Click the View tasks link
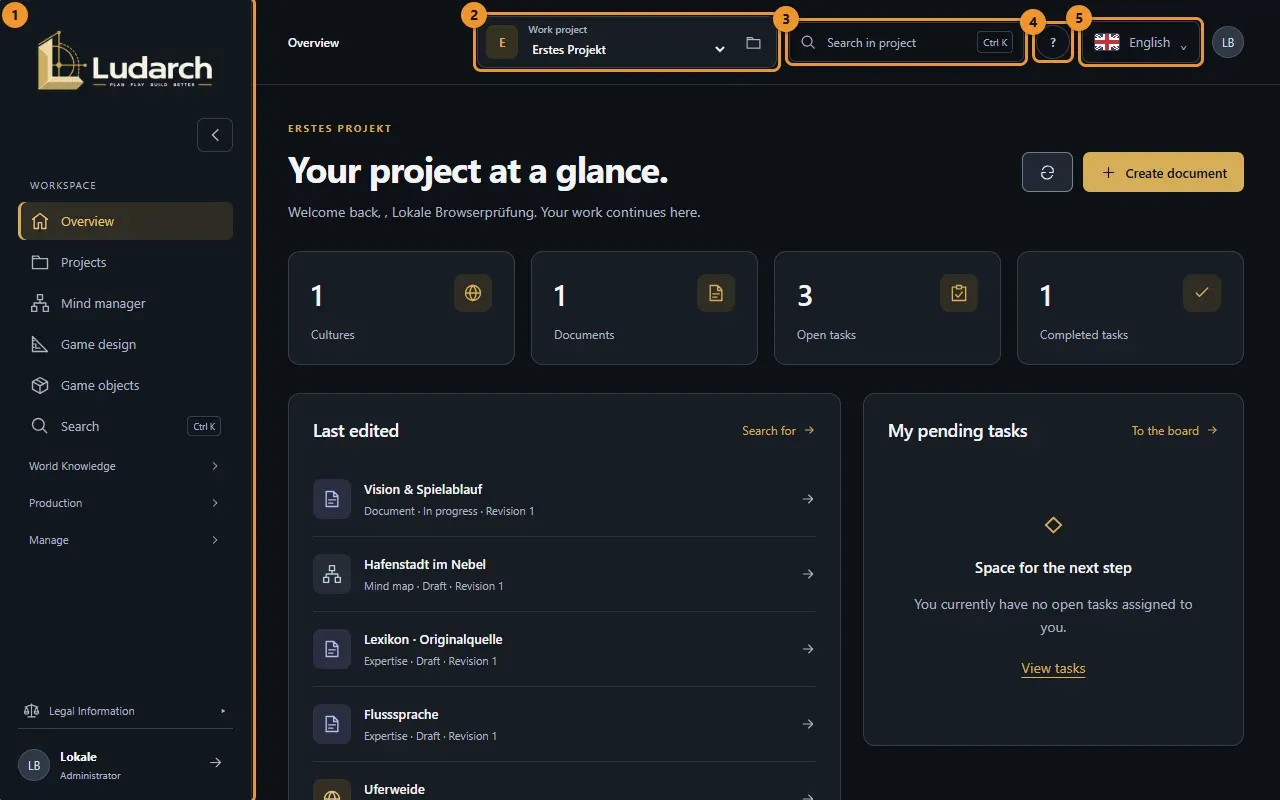The image size is (1280, 800). (x=1053, y=668)
